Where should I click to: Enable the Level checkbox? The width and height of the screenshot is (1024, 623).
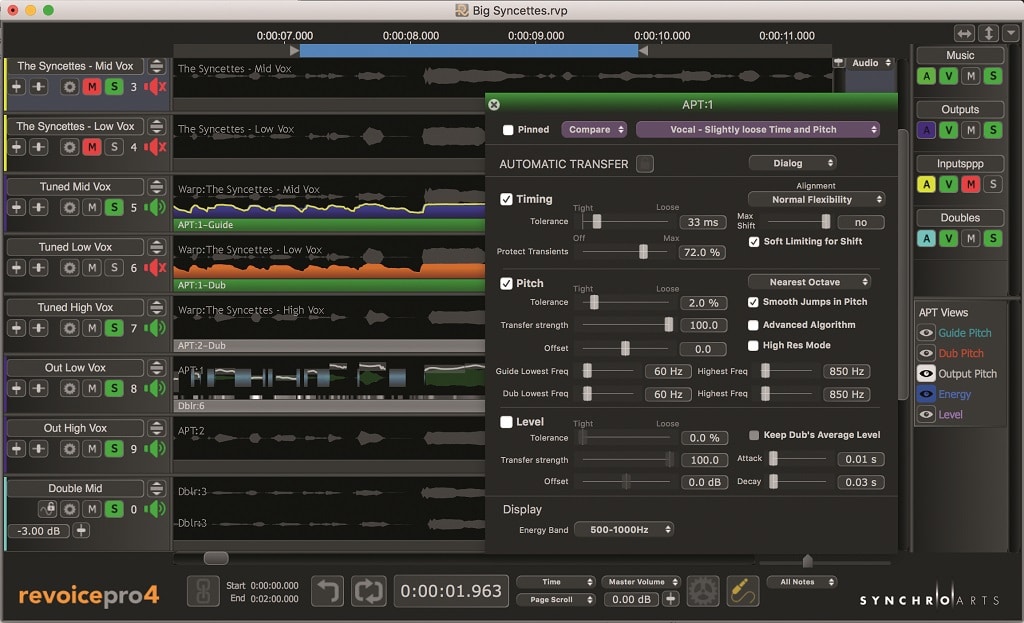click(506, 422)
